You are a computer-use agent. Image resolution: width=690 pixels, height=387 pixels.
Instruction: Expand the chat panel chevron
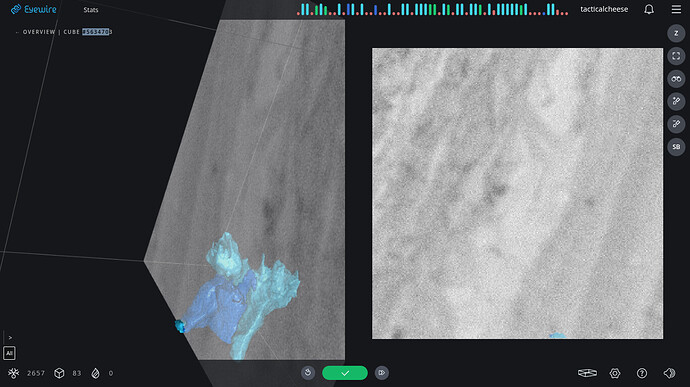[10, 338]
